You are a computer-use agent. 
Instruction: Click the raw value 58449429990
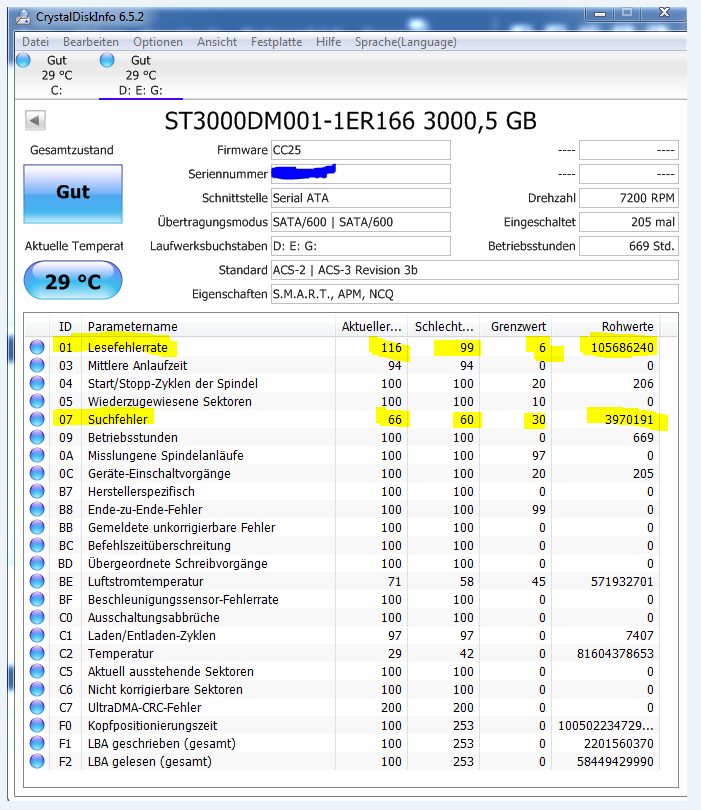tap(615, 761)
